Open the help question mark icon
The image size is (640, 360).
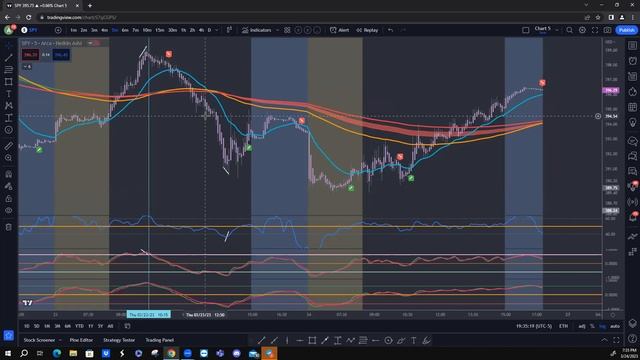(x=633, y=339)
